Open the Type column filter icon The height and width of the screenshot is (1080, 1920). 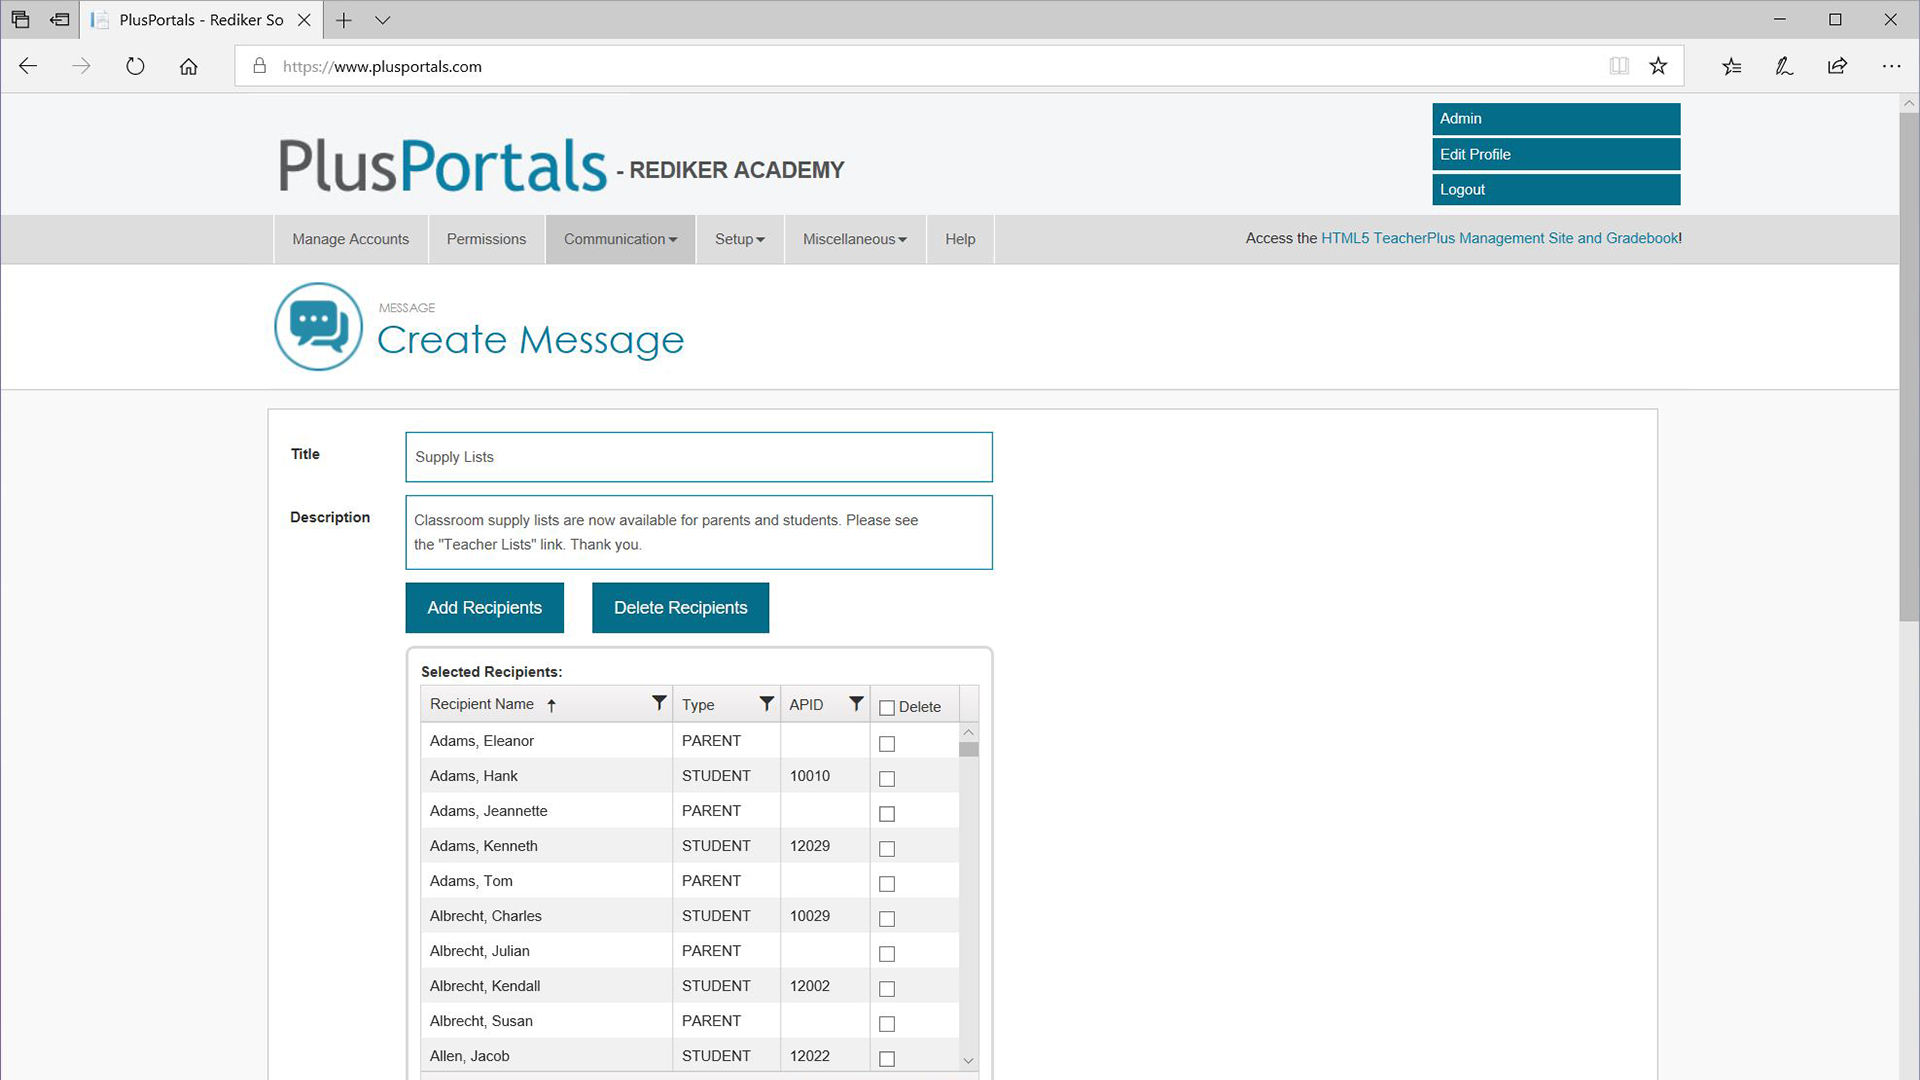point(766,704)
